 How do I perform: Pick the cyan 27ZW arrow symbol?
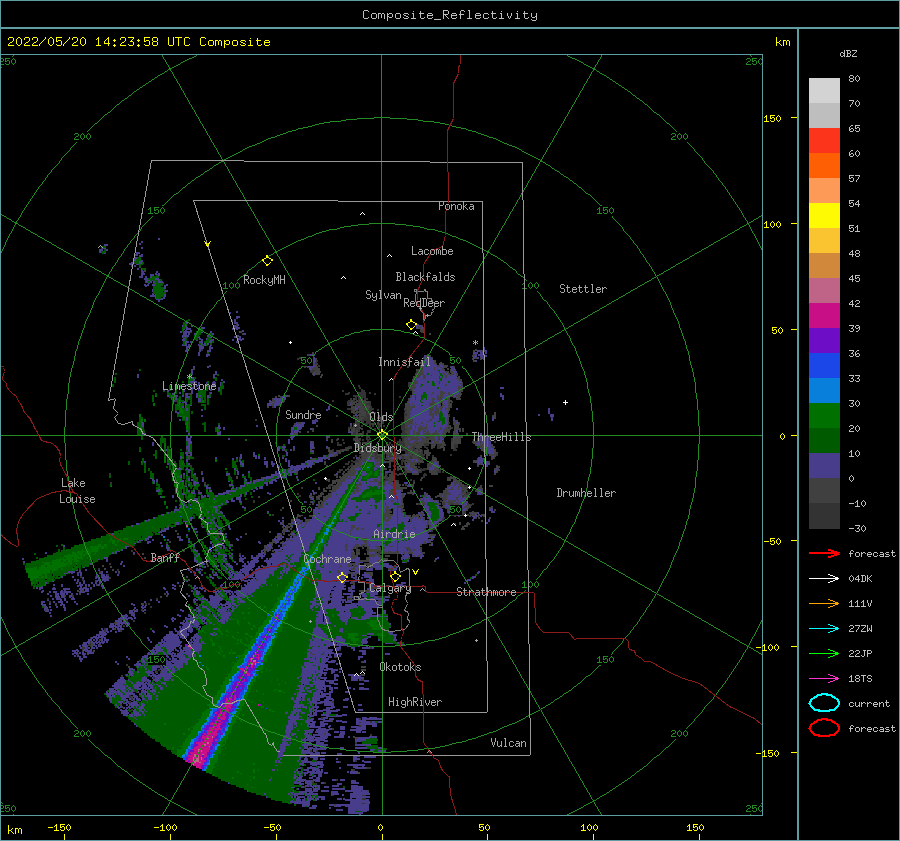824,629
